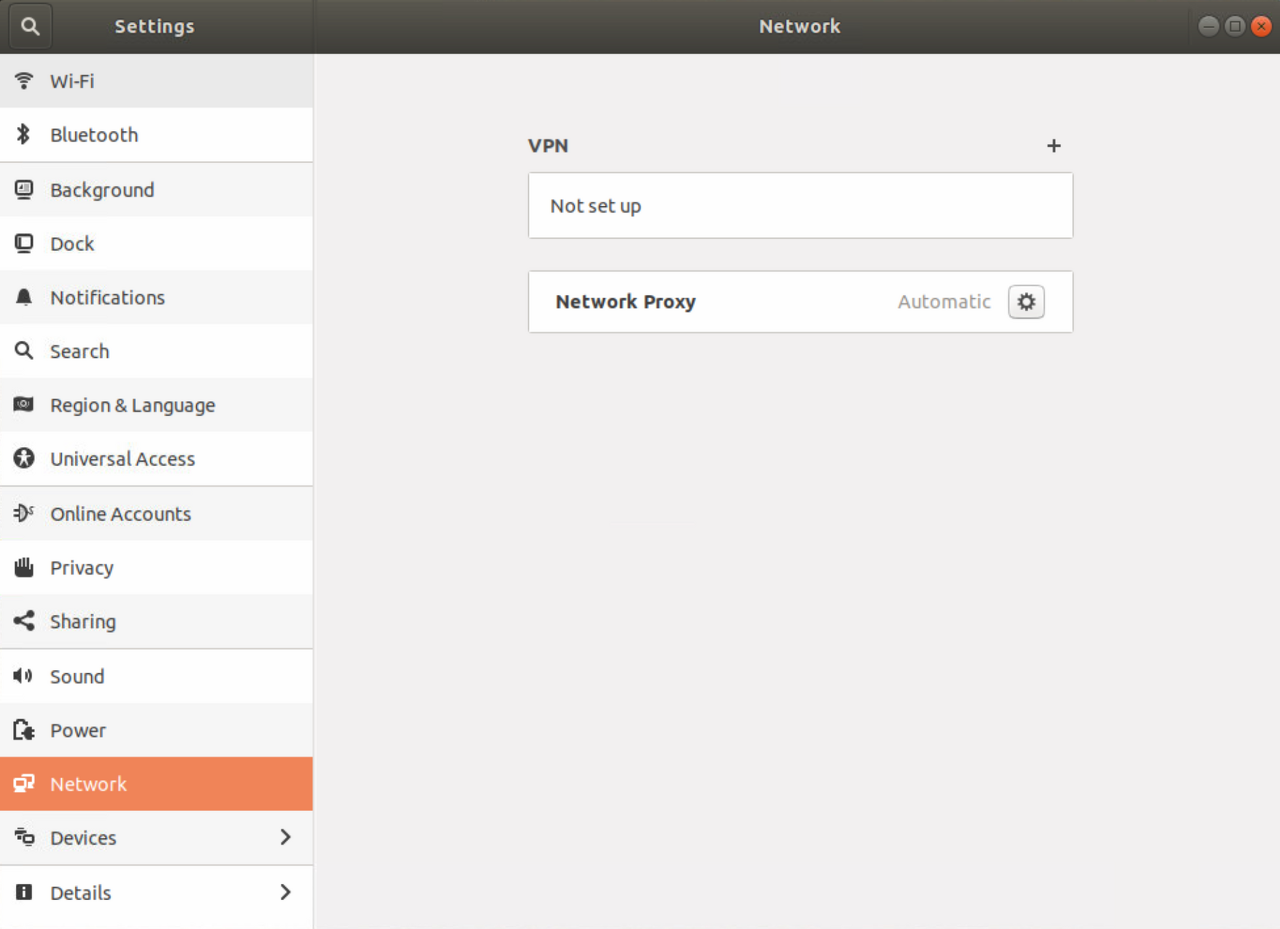Viewport: 1280px width, 929px height.
Task: Click the Universal Access person icon
Action: point(24,459)
